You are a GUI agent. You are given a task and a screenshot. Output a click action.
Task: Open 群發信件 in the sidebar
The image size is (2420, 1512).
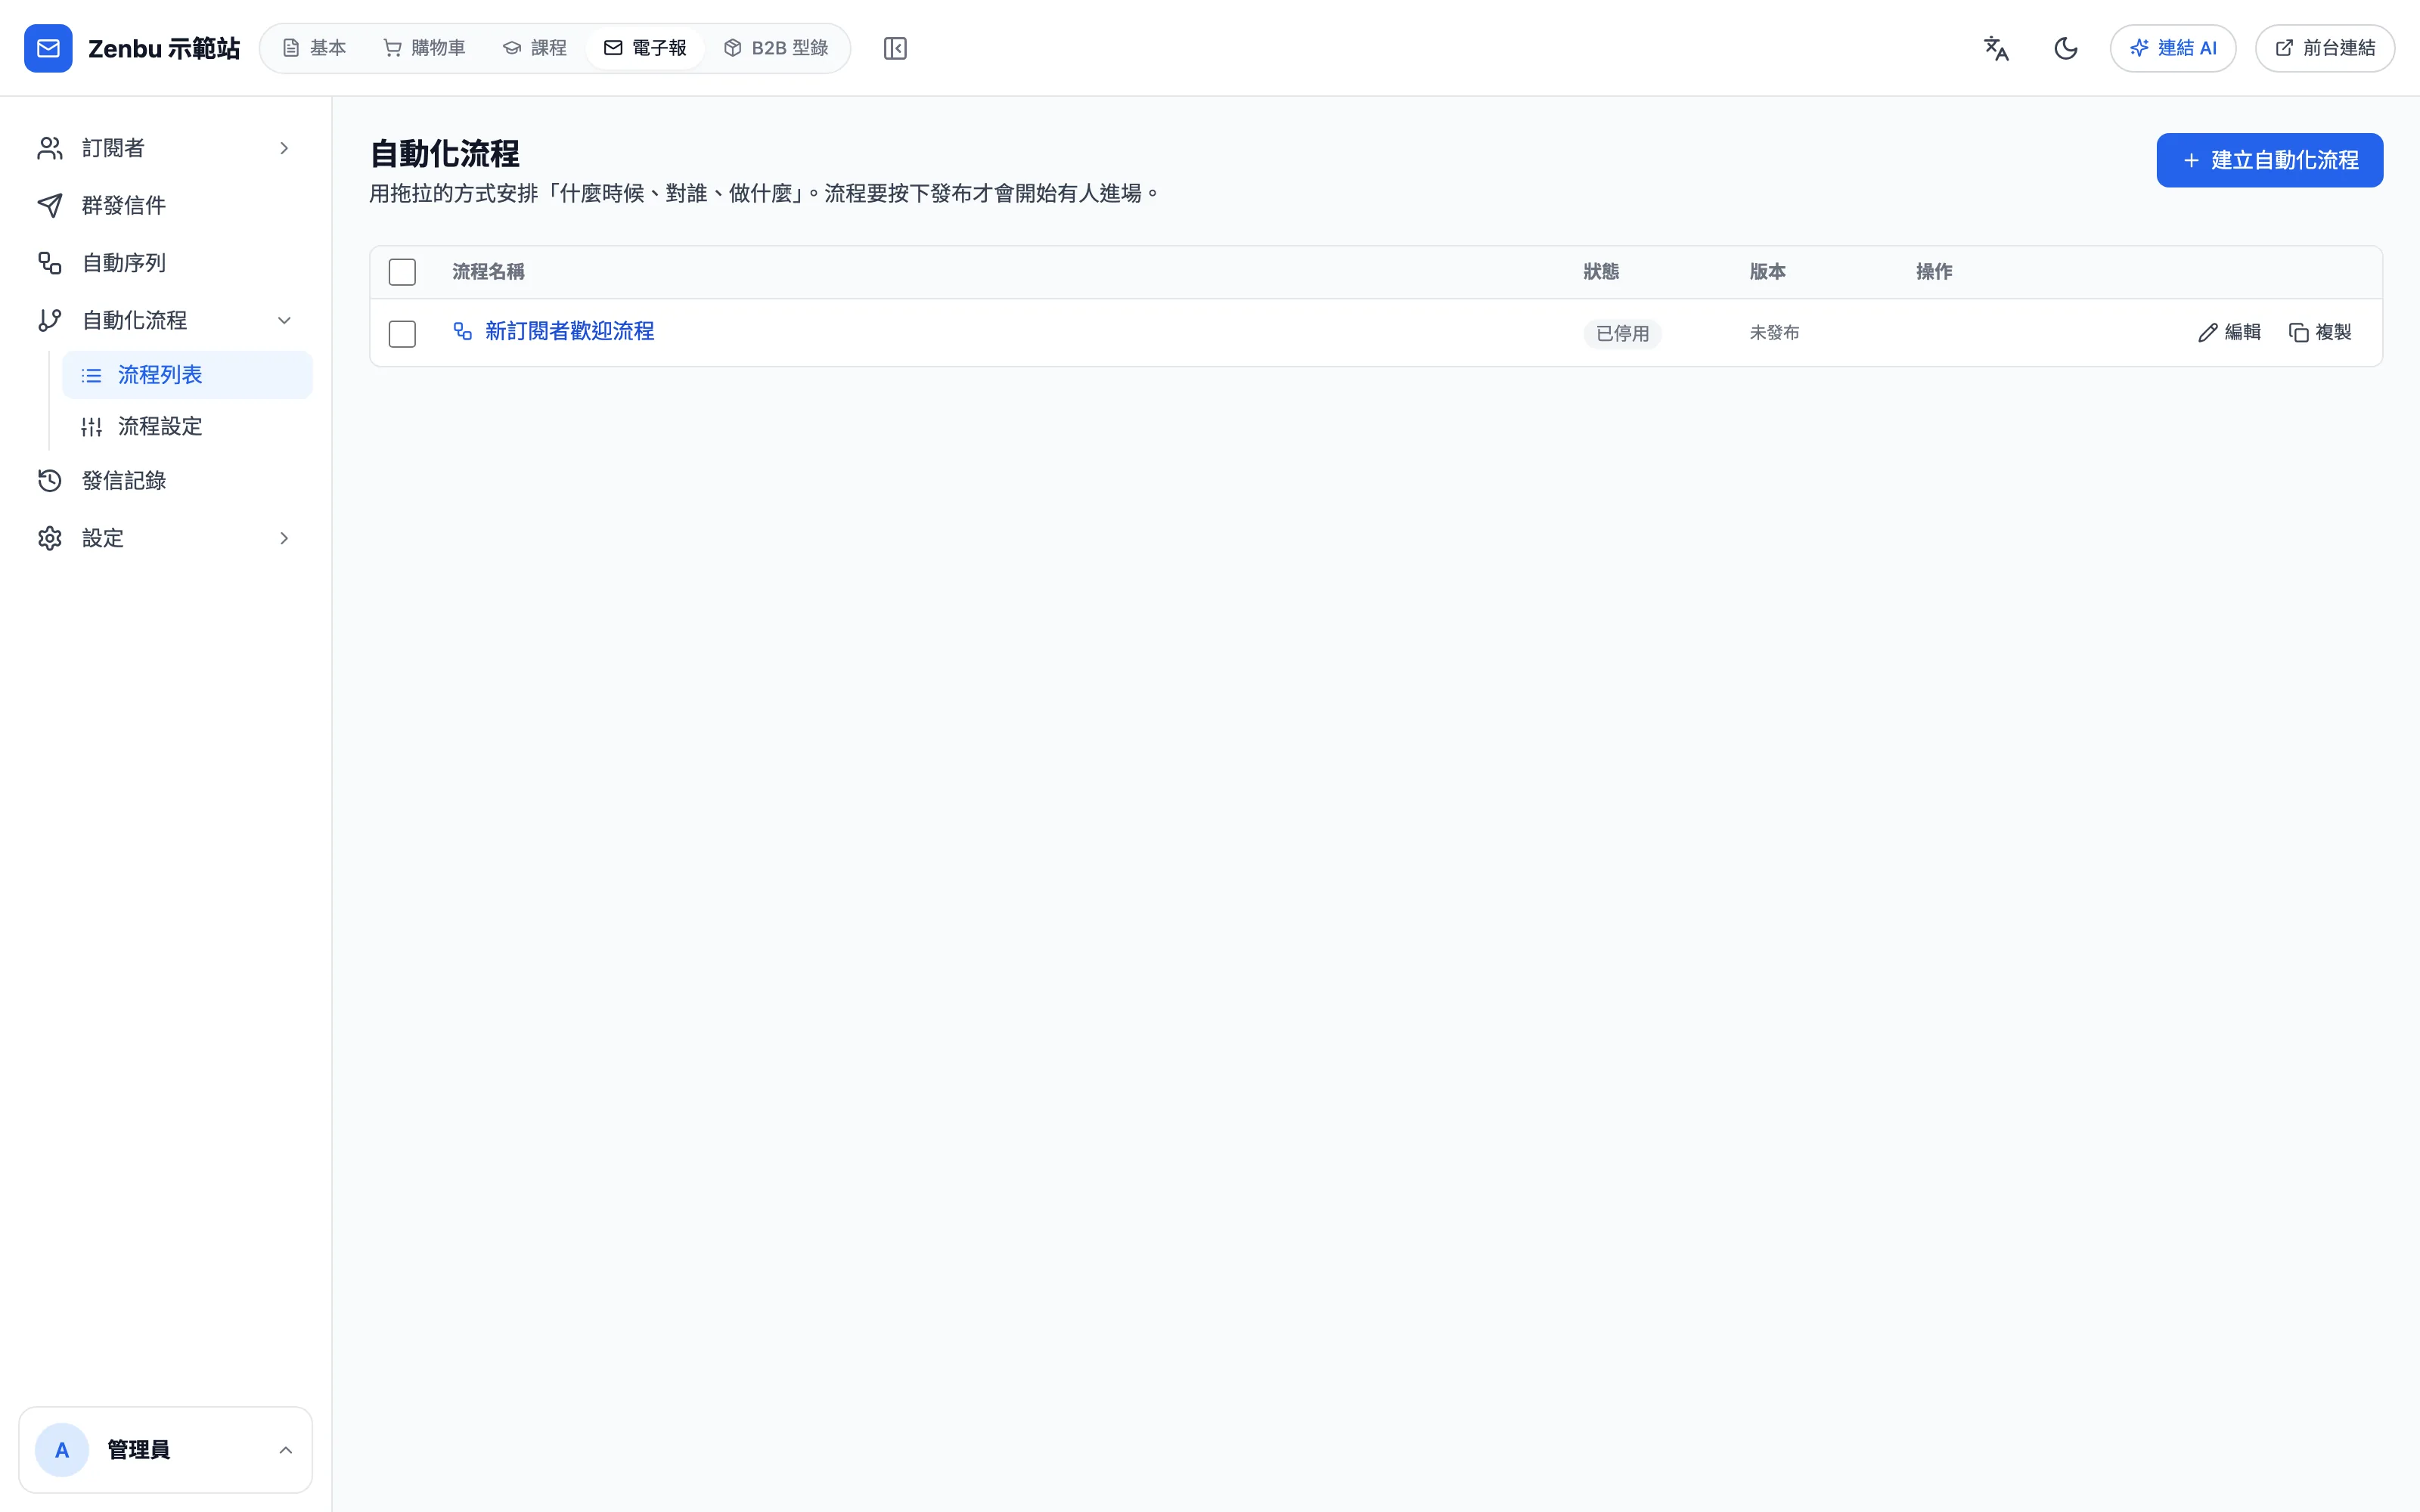click(165, 205)
